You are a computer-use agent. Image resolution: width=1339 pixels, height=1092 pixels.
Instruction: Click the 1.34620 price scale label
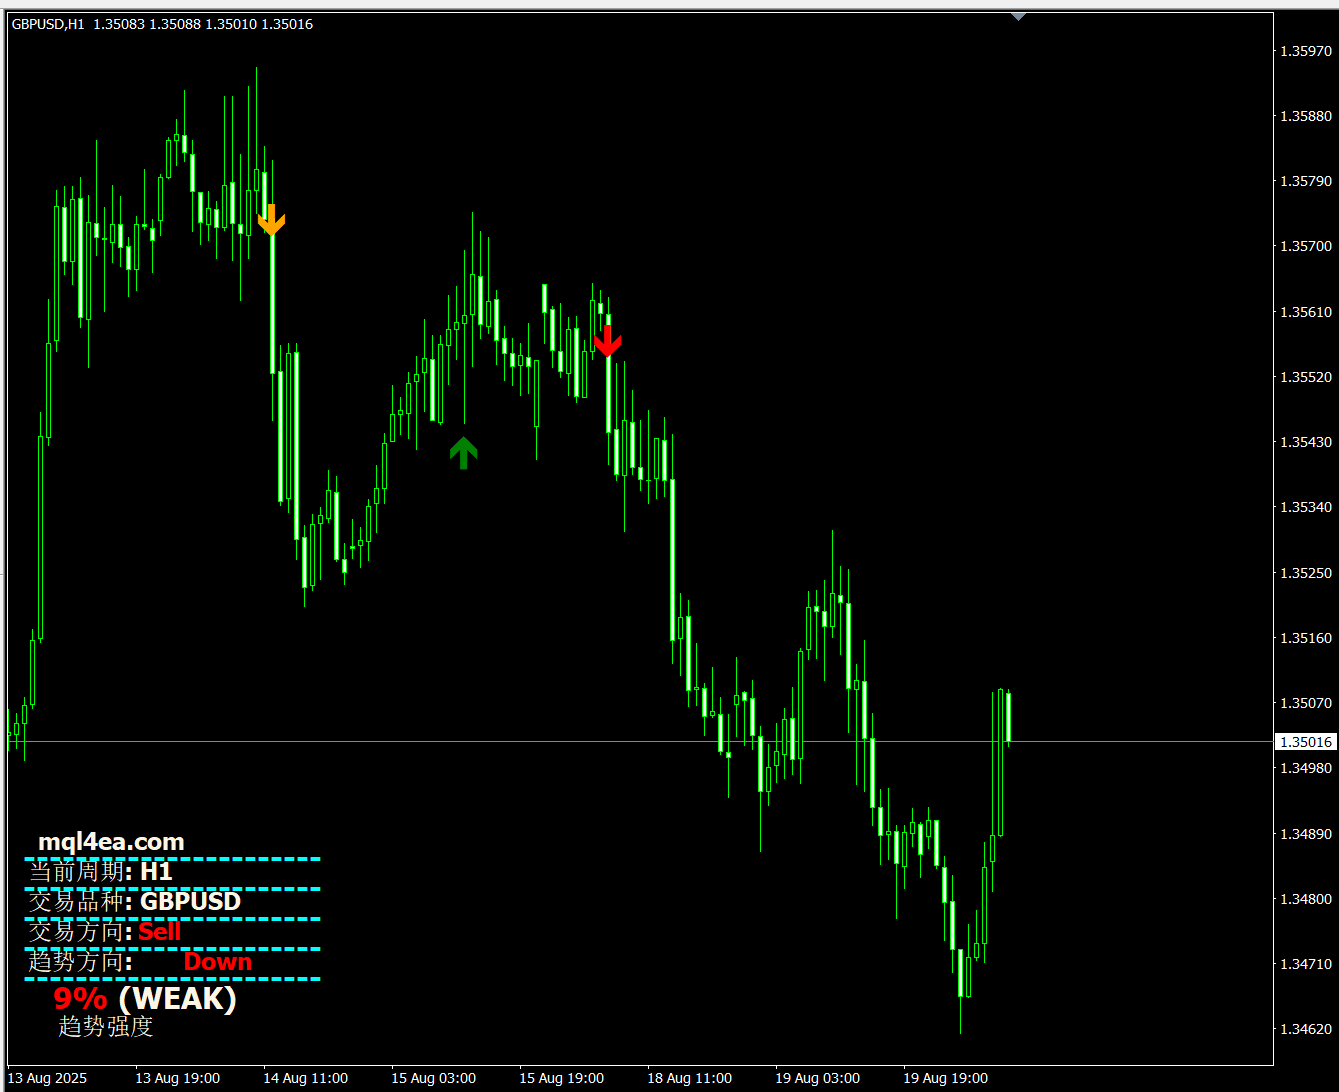point(1306,1029)
